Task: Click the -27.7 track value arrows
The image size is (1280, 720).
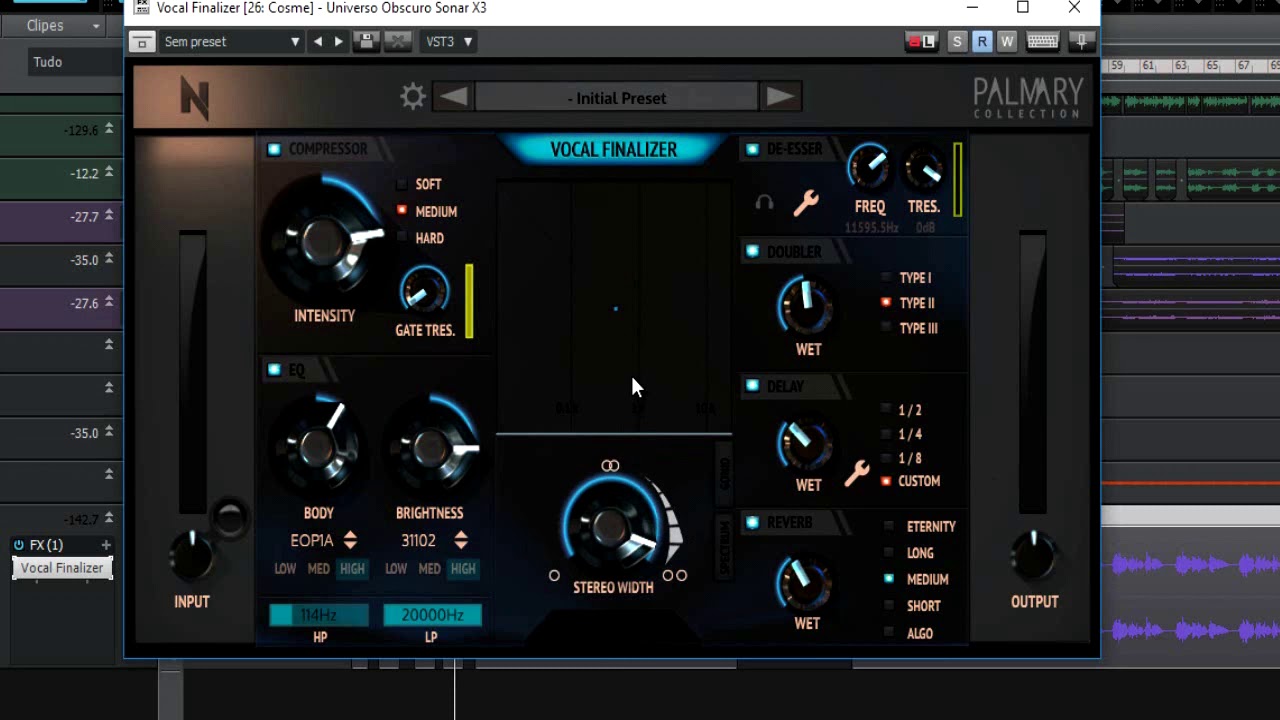Action: (109, 216)
